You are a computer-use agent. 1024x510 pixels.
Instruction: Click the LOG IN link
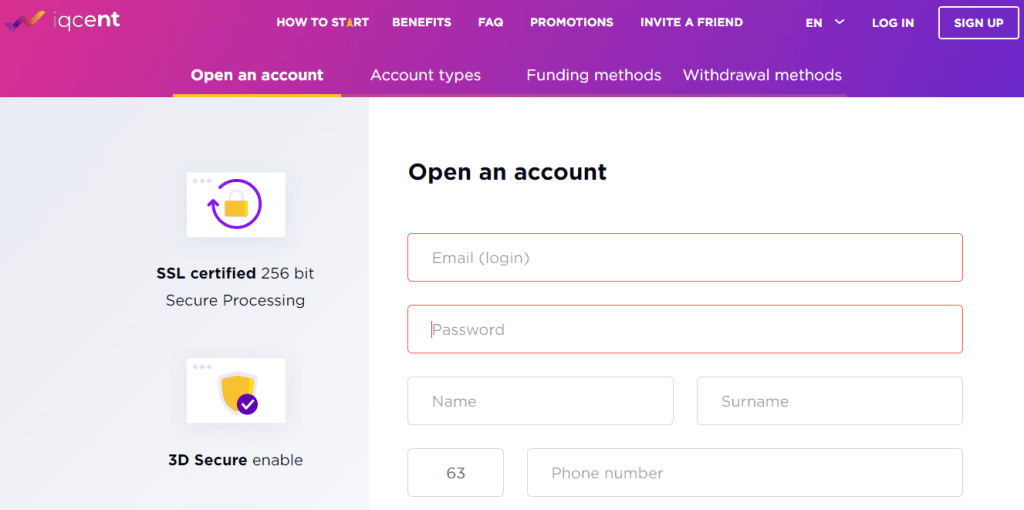pyautogui.click(x=893, y=23)
